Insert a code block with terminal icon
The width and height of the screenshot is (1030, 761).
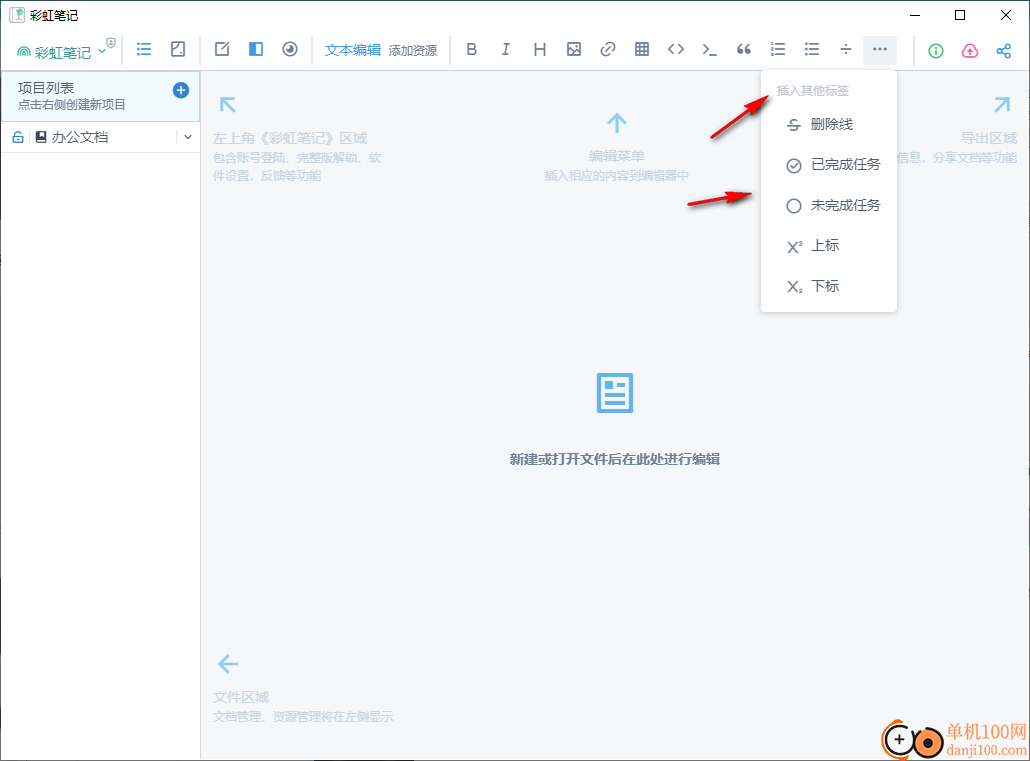[x=709, y=49]
